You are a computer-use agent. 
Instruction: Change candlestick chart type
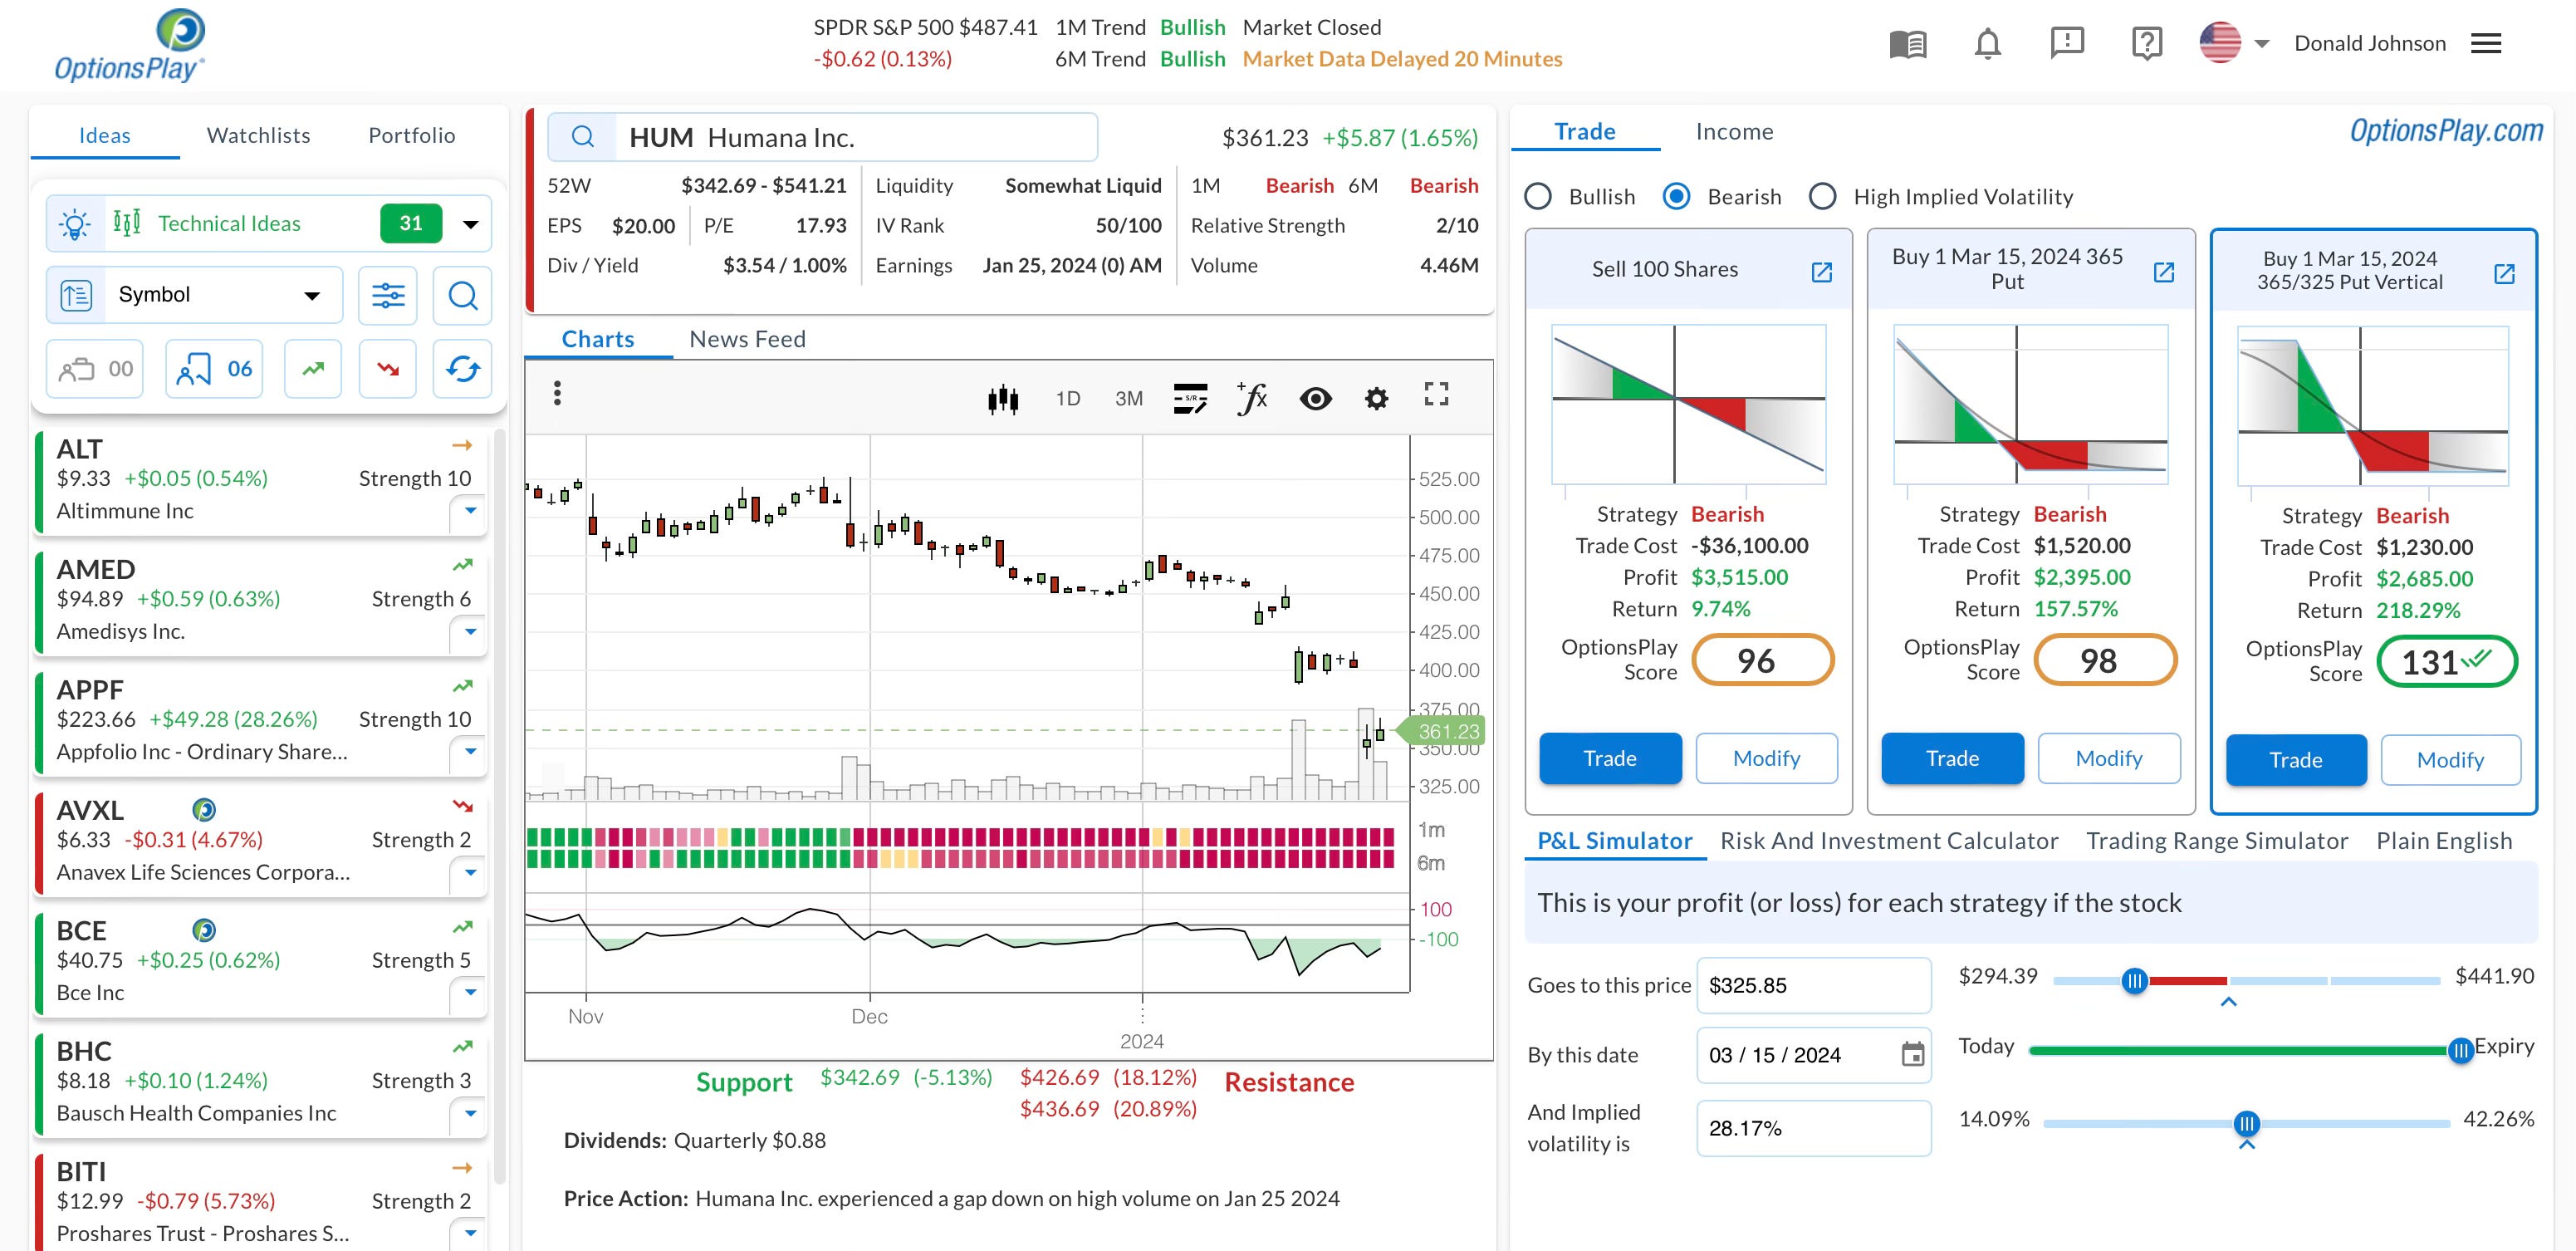[x=1003, y=398]
